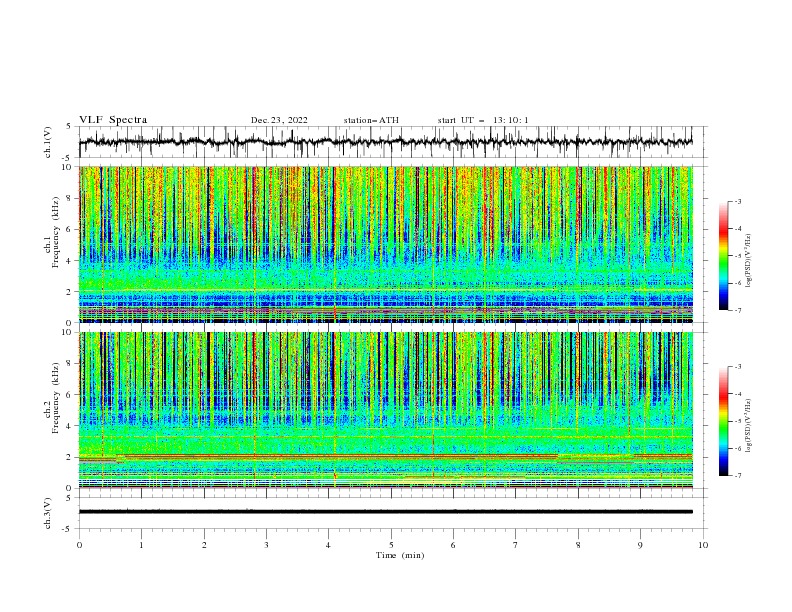This screenshot has width=792, height=612.
Task: Click the 'VLF Spectra' title text
Action: pos(113,120)
